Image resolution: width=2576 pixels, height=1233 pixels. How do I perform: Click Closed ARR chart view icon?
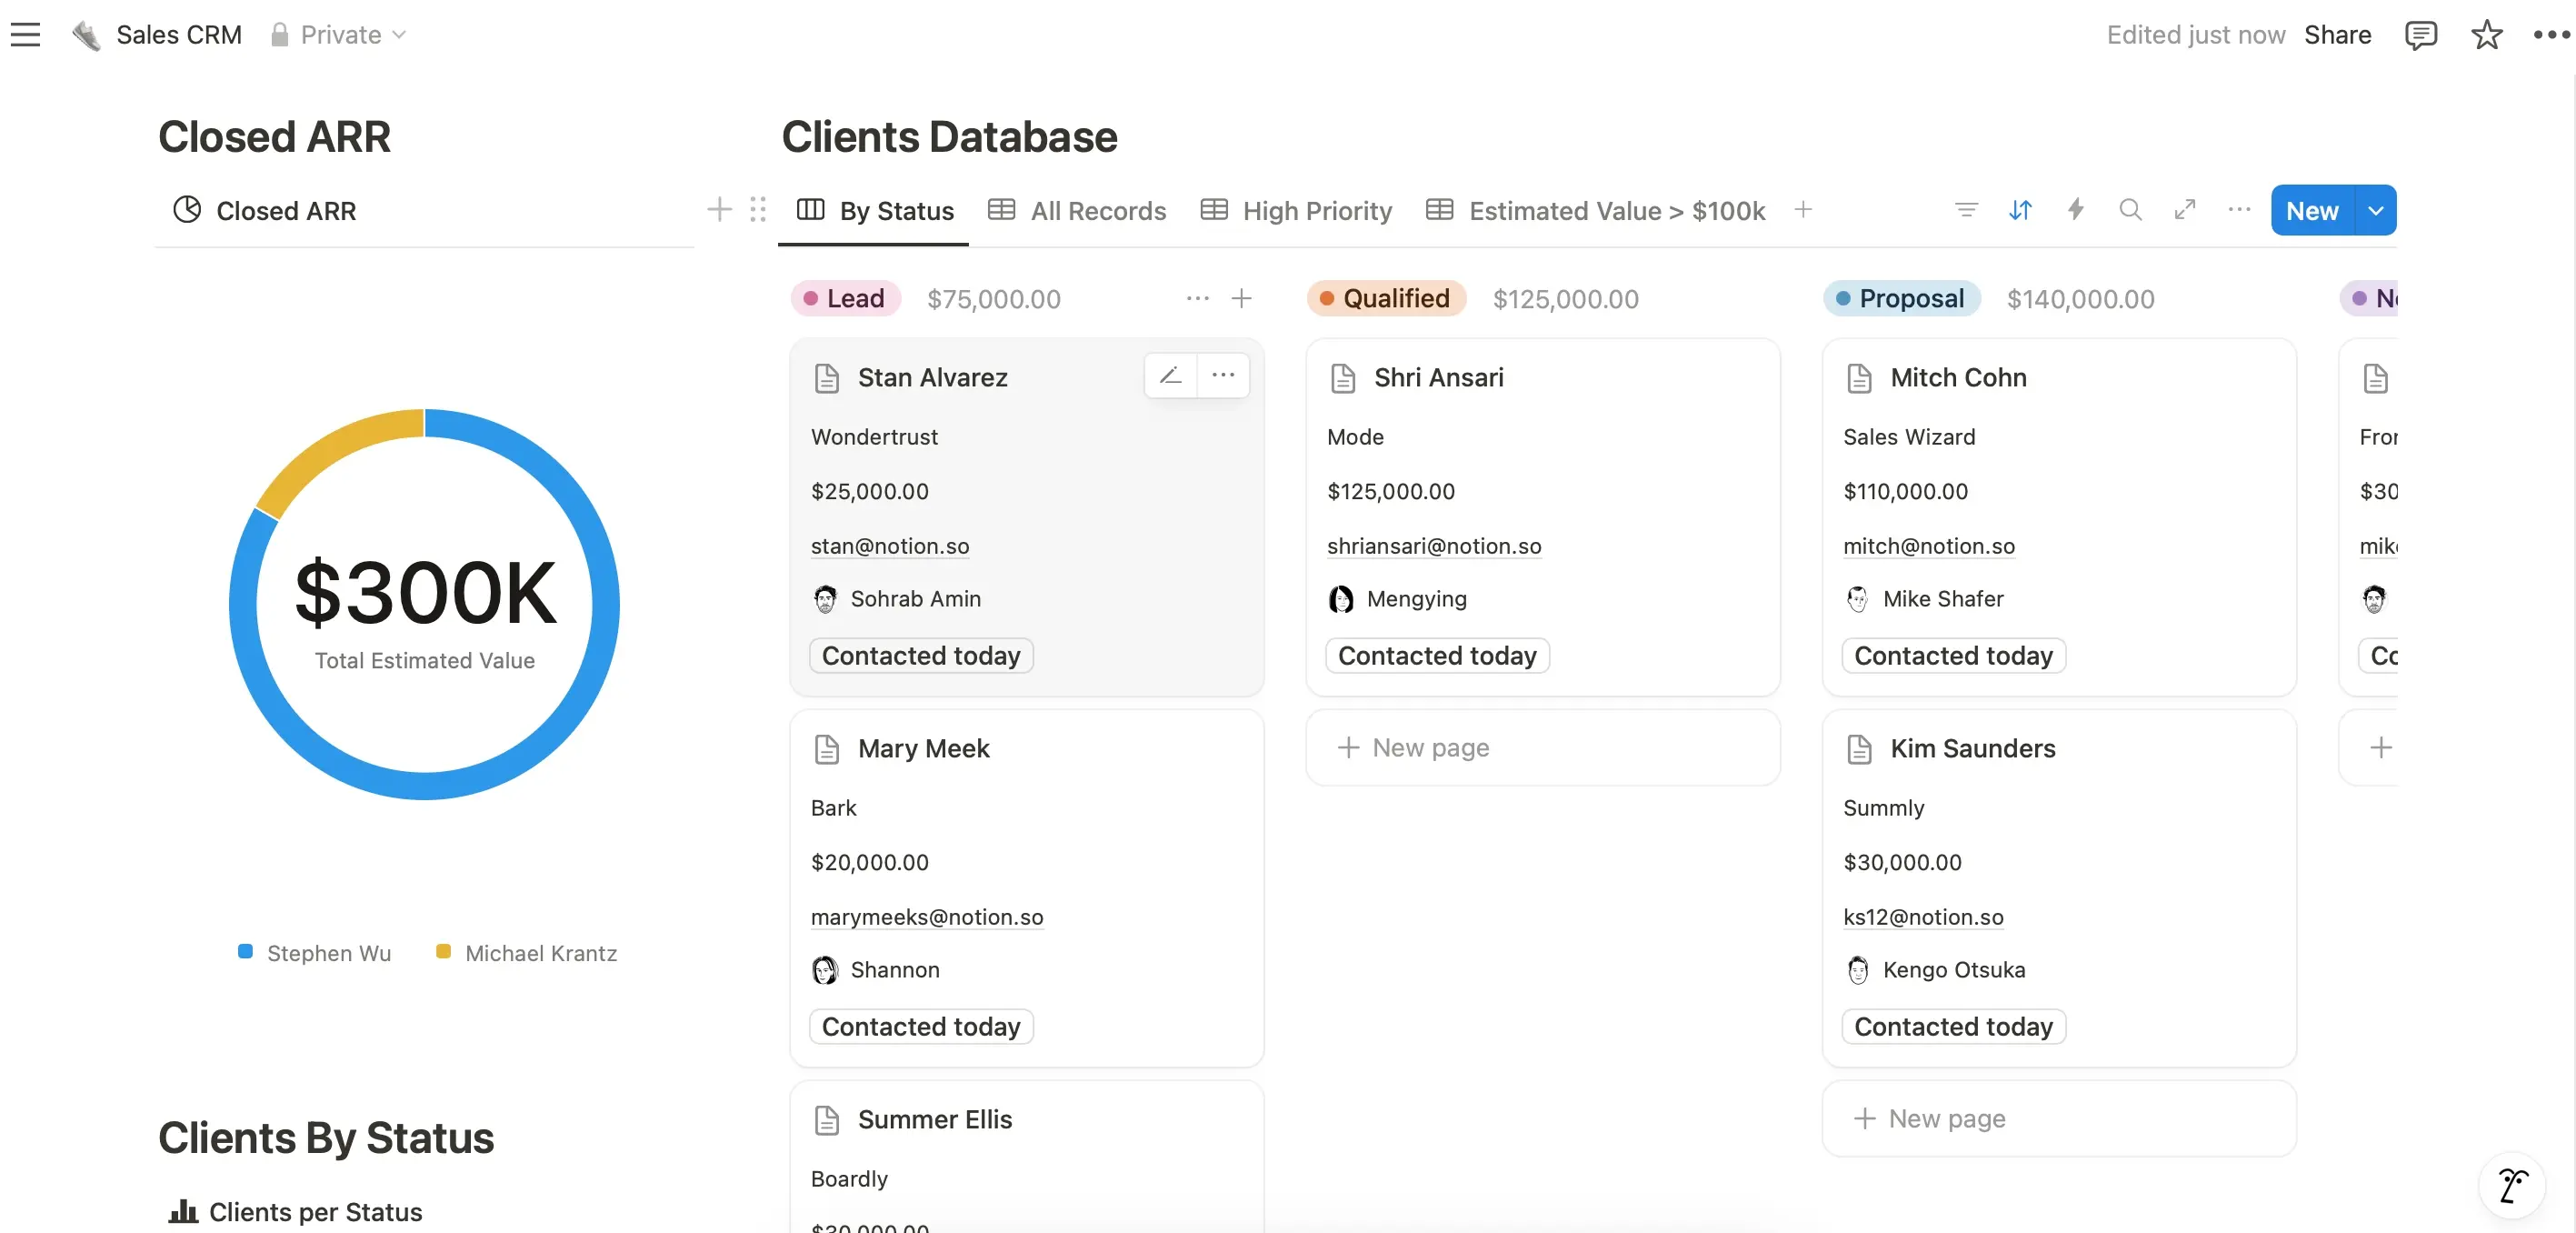coord(187,210)
